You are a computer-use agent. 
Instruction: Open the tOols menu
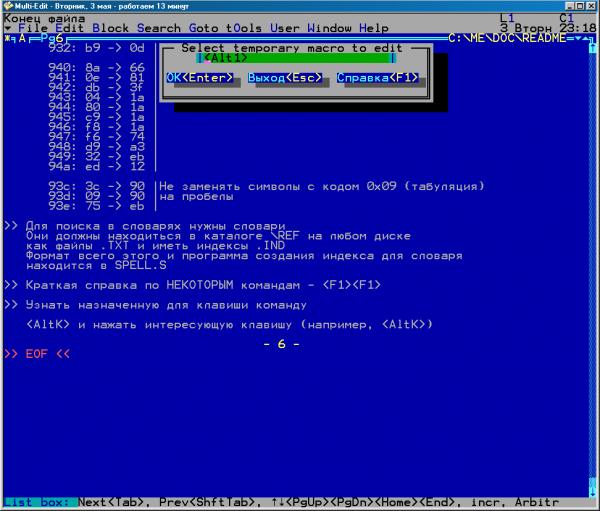point(246,28)
